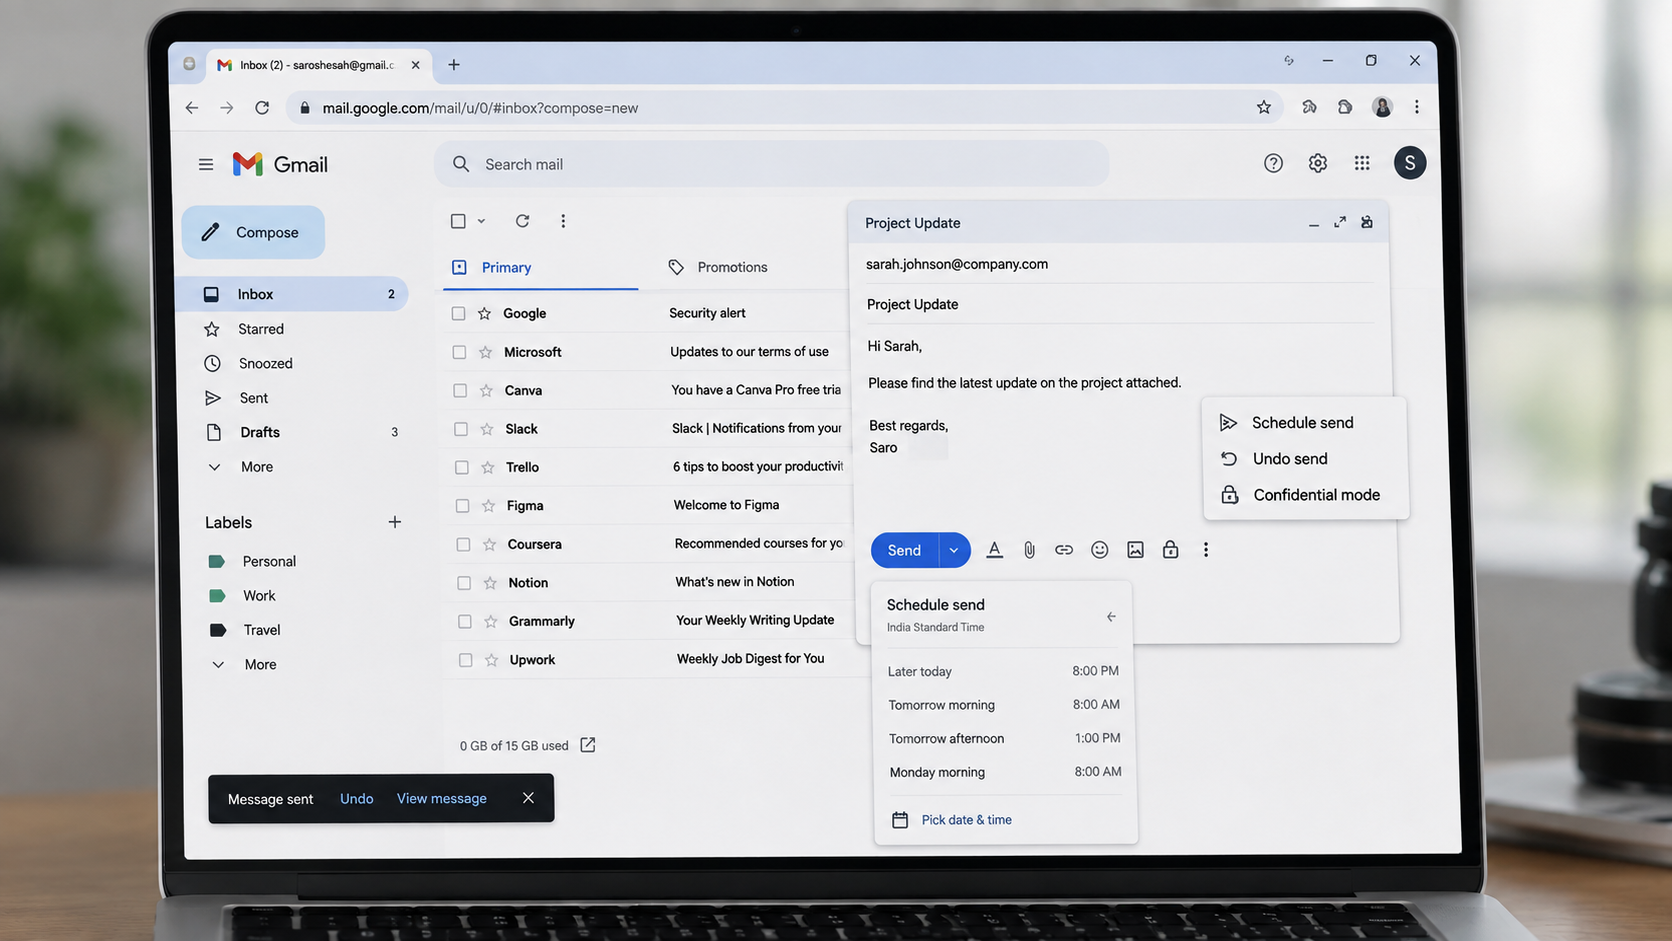Viewport: 1672px width, 941px height.
Task: Schedule for Tomorrow afternoon 1:00 PM
Action: [x=1005, y=738]
